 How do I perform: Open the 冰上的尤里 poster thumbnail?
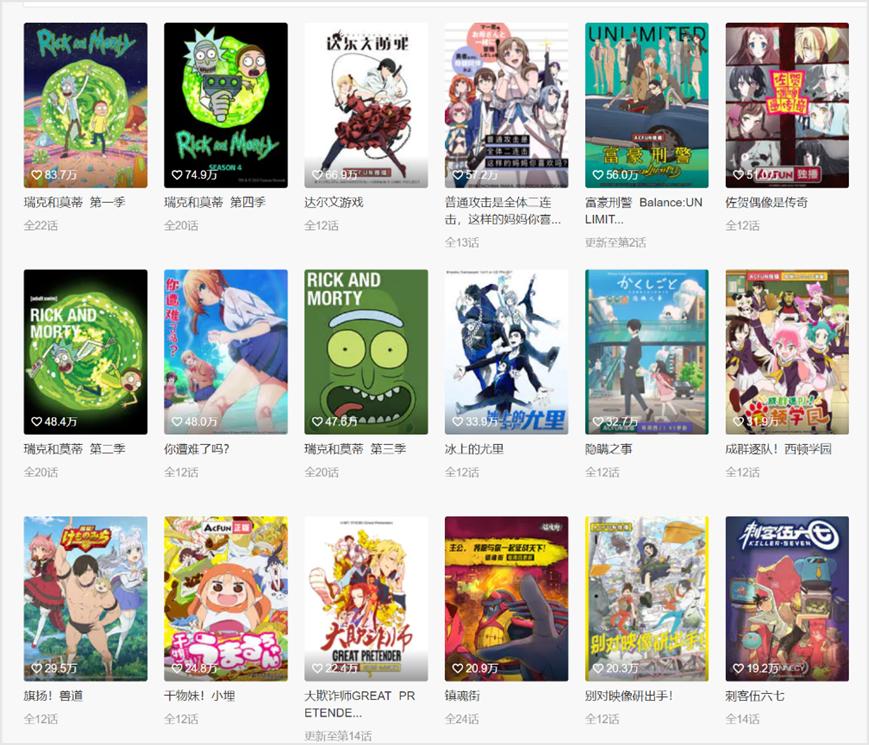tap(506, 352)
